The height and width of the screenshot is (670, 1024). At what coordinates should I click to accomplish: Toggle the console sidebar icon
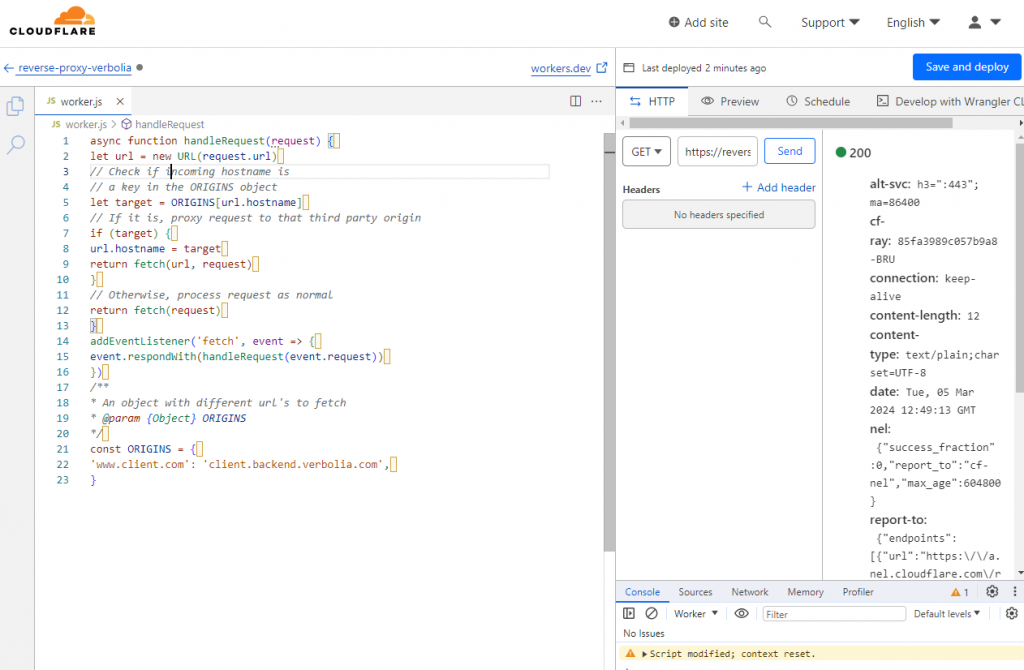click(629, 613)
